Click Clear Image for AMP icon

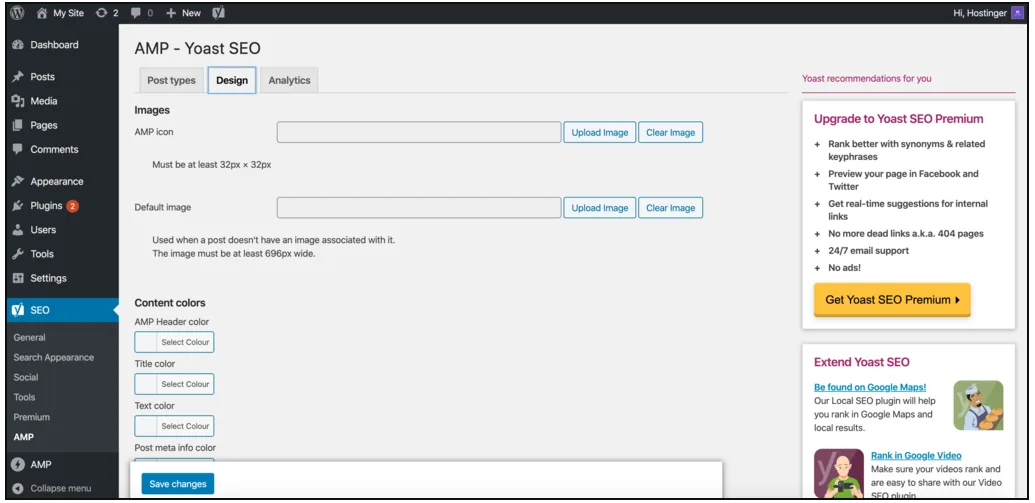[x=671, y=132]
